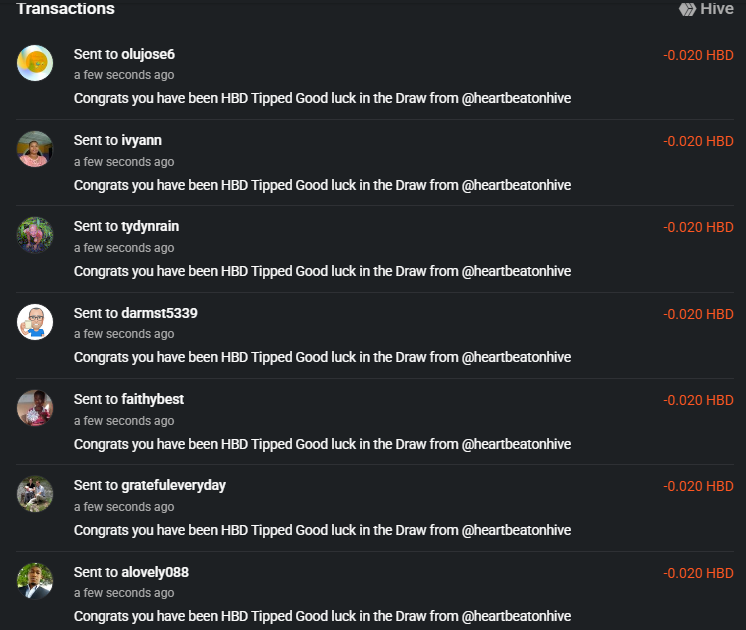Viewport: 746px width, 630px height.
Task: Select the tip memo sent to ivyann
Action: click(x=322, y=185)
